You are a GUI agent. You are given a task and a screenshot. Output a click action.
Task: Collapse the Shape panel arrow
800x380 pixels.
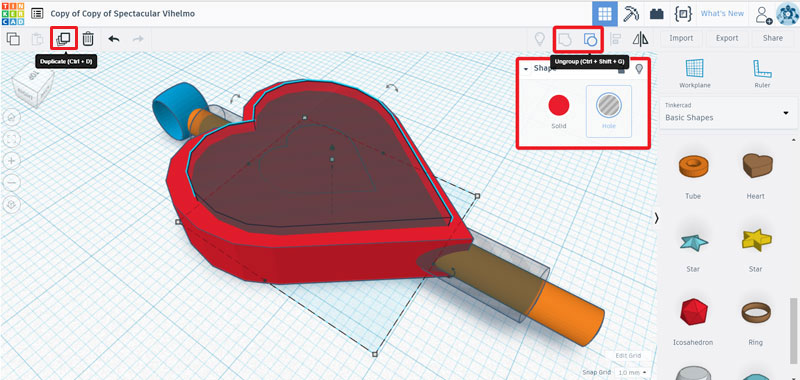click(526, 69)
